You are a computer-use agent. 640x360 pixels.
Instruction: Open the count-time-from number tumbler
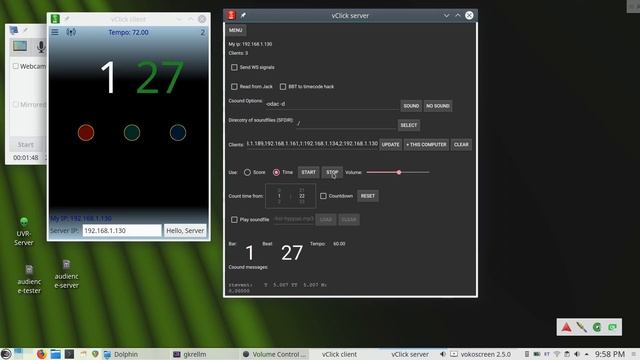coord(290,196)
